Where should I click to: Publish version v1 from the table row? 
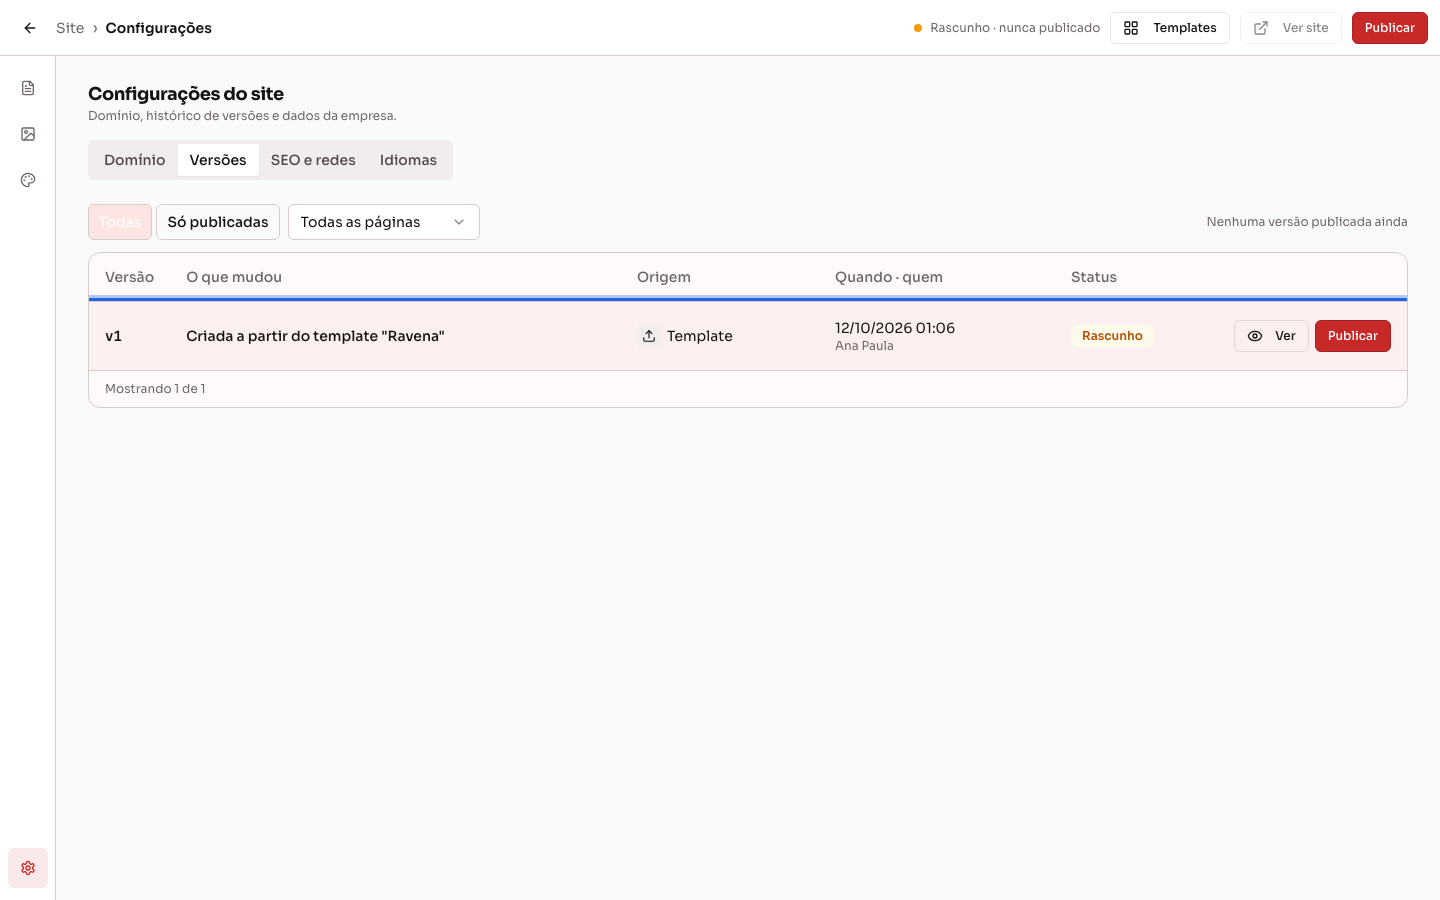[1353, 336]
